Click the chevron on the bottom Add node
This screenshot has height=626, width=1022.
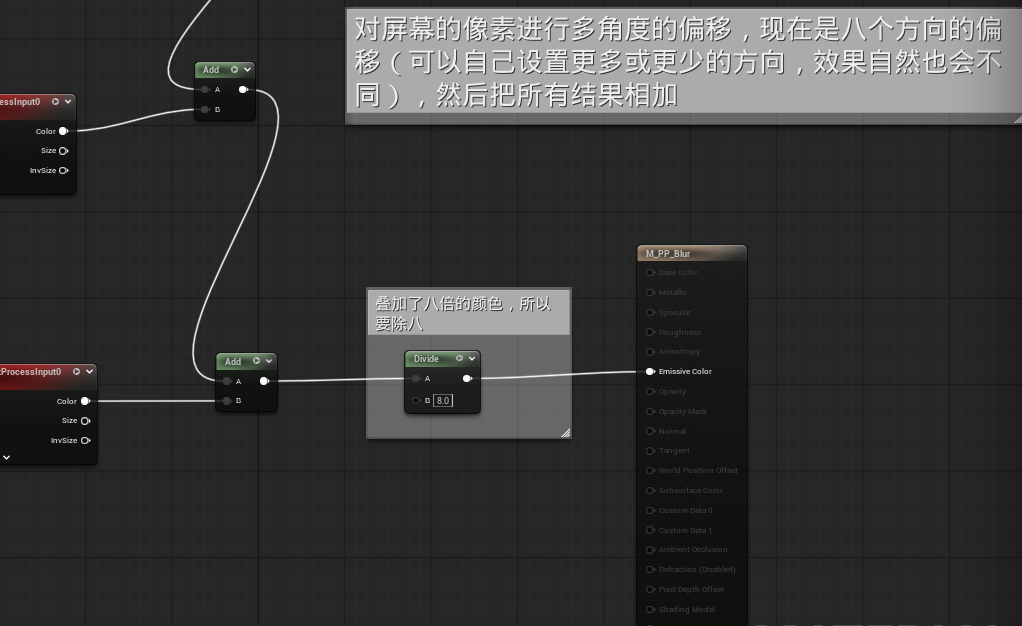pyautogui.click(x=269, y=361)
